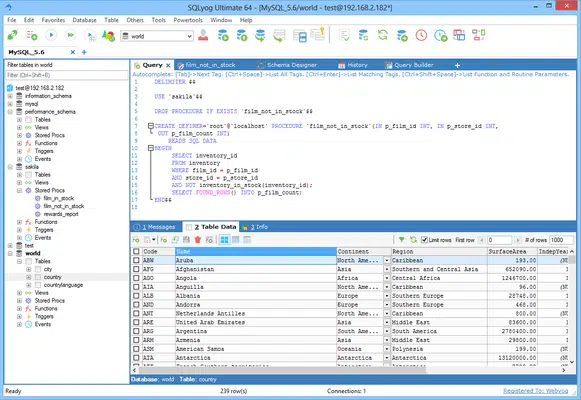Check the row checkbox for Aruba
This screenshot has height=400, width=581.
click(136, 260)
